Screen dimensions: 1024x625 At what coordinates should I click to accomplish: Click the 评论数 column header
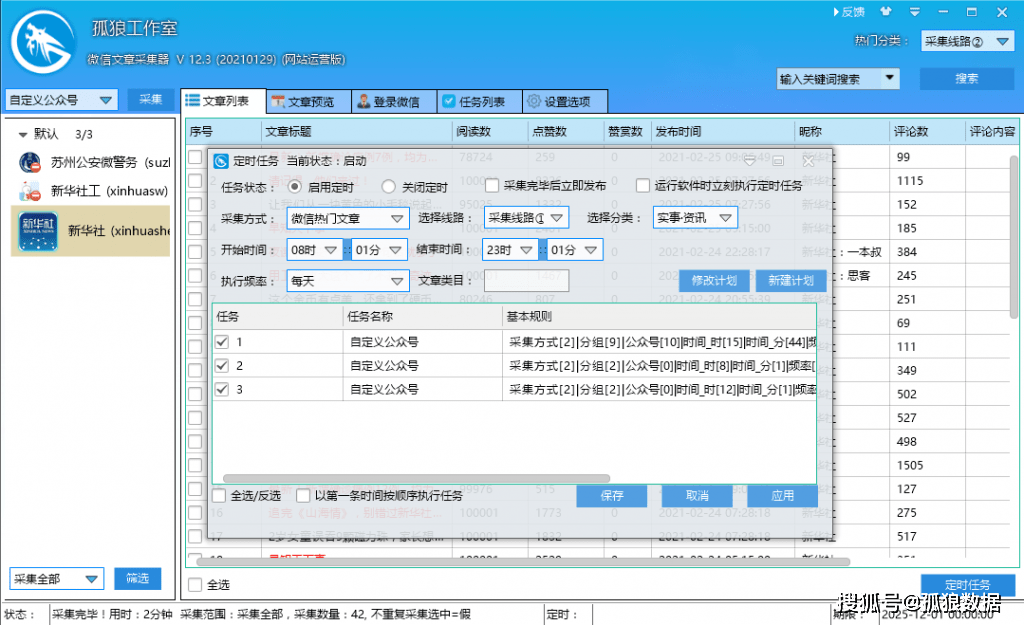(x=927, y=131)
